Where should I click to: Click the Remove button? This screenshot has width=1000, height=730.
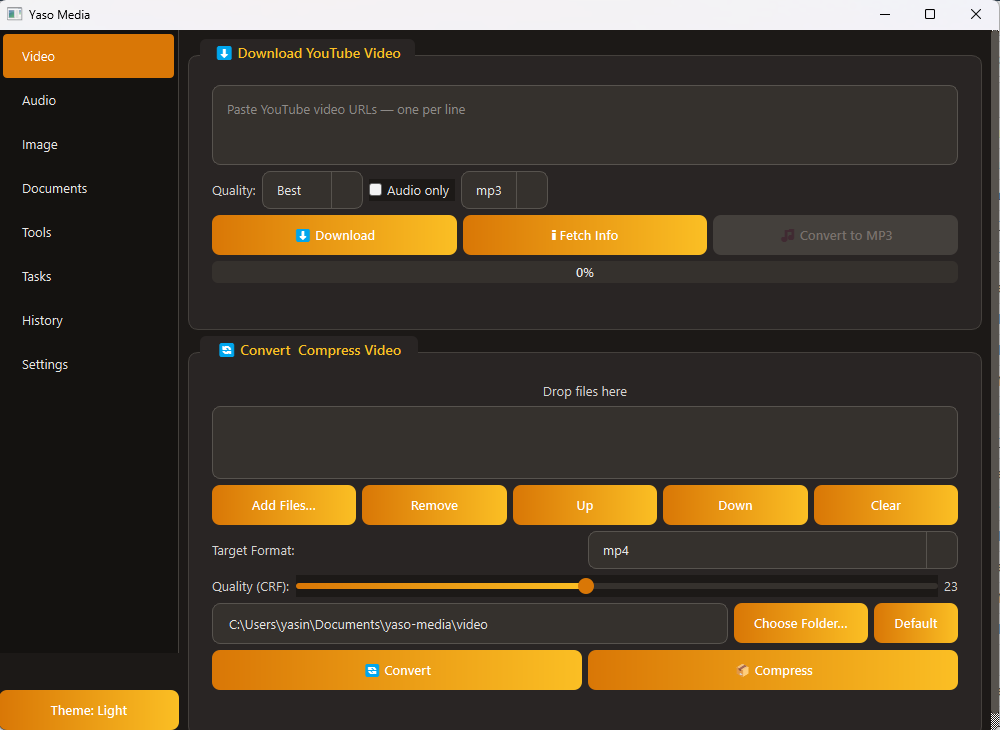click(x=434, y=505)
